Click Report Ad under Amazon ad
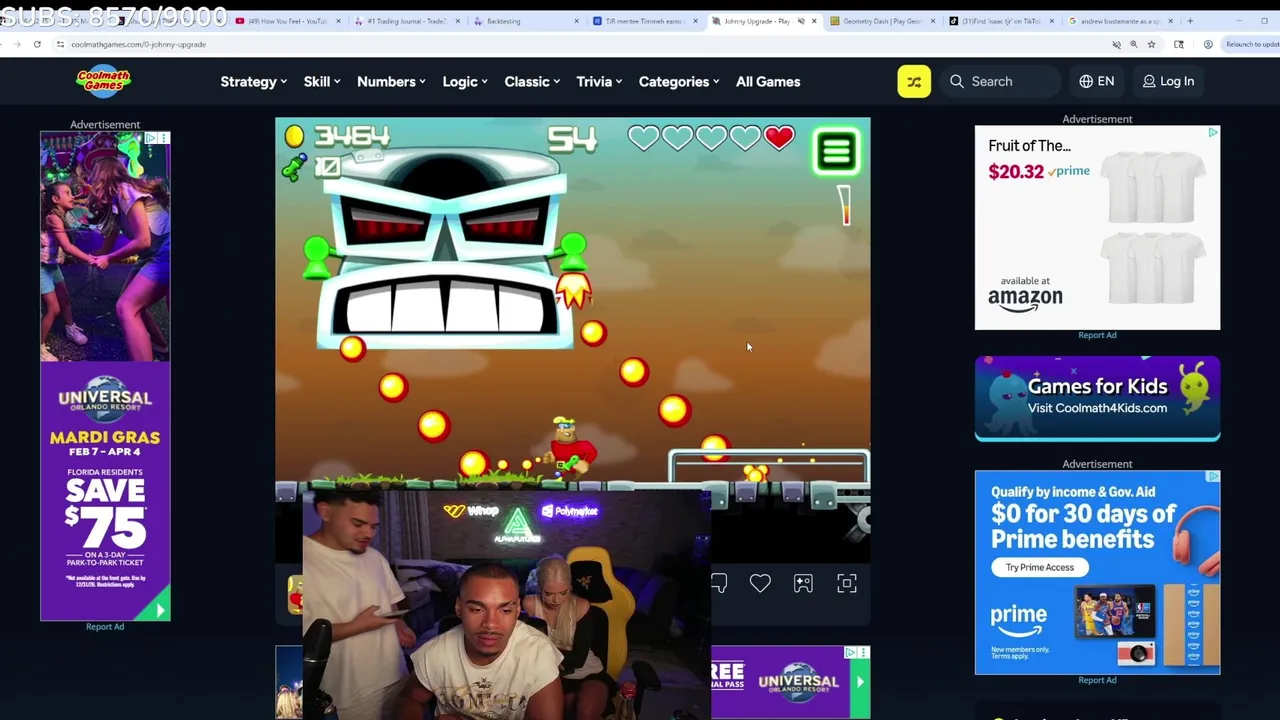1280x720 pixels. [1097, 335]
